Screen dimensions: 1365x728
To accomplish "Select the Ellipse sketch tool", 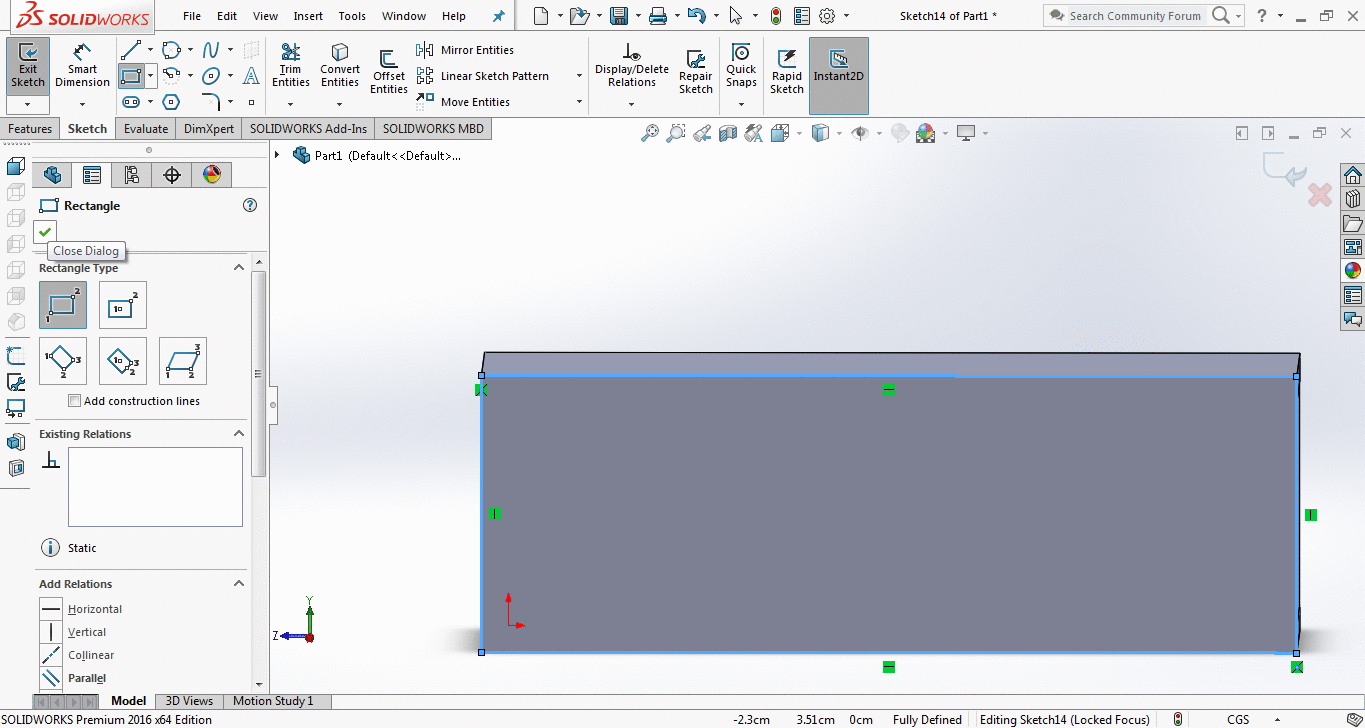I will point(211,76).
